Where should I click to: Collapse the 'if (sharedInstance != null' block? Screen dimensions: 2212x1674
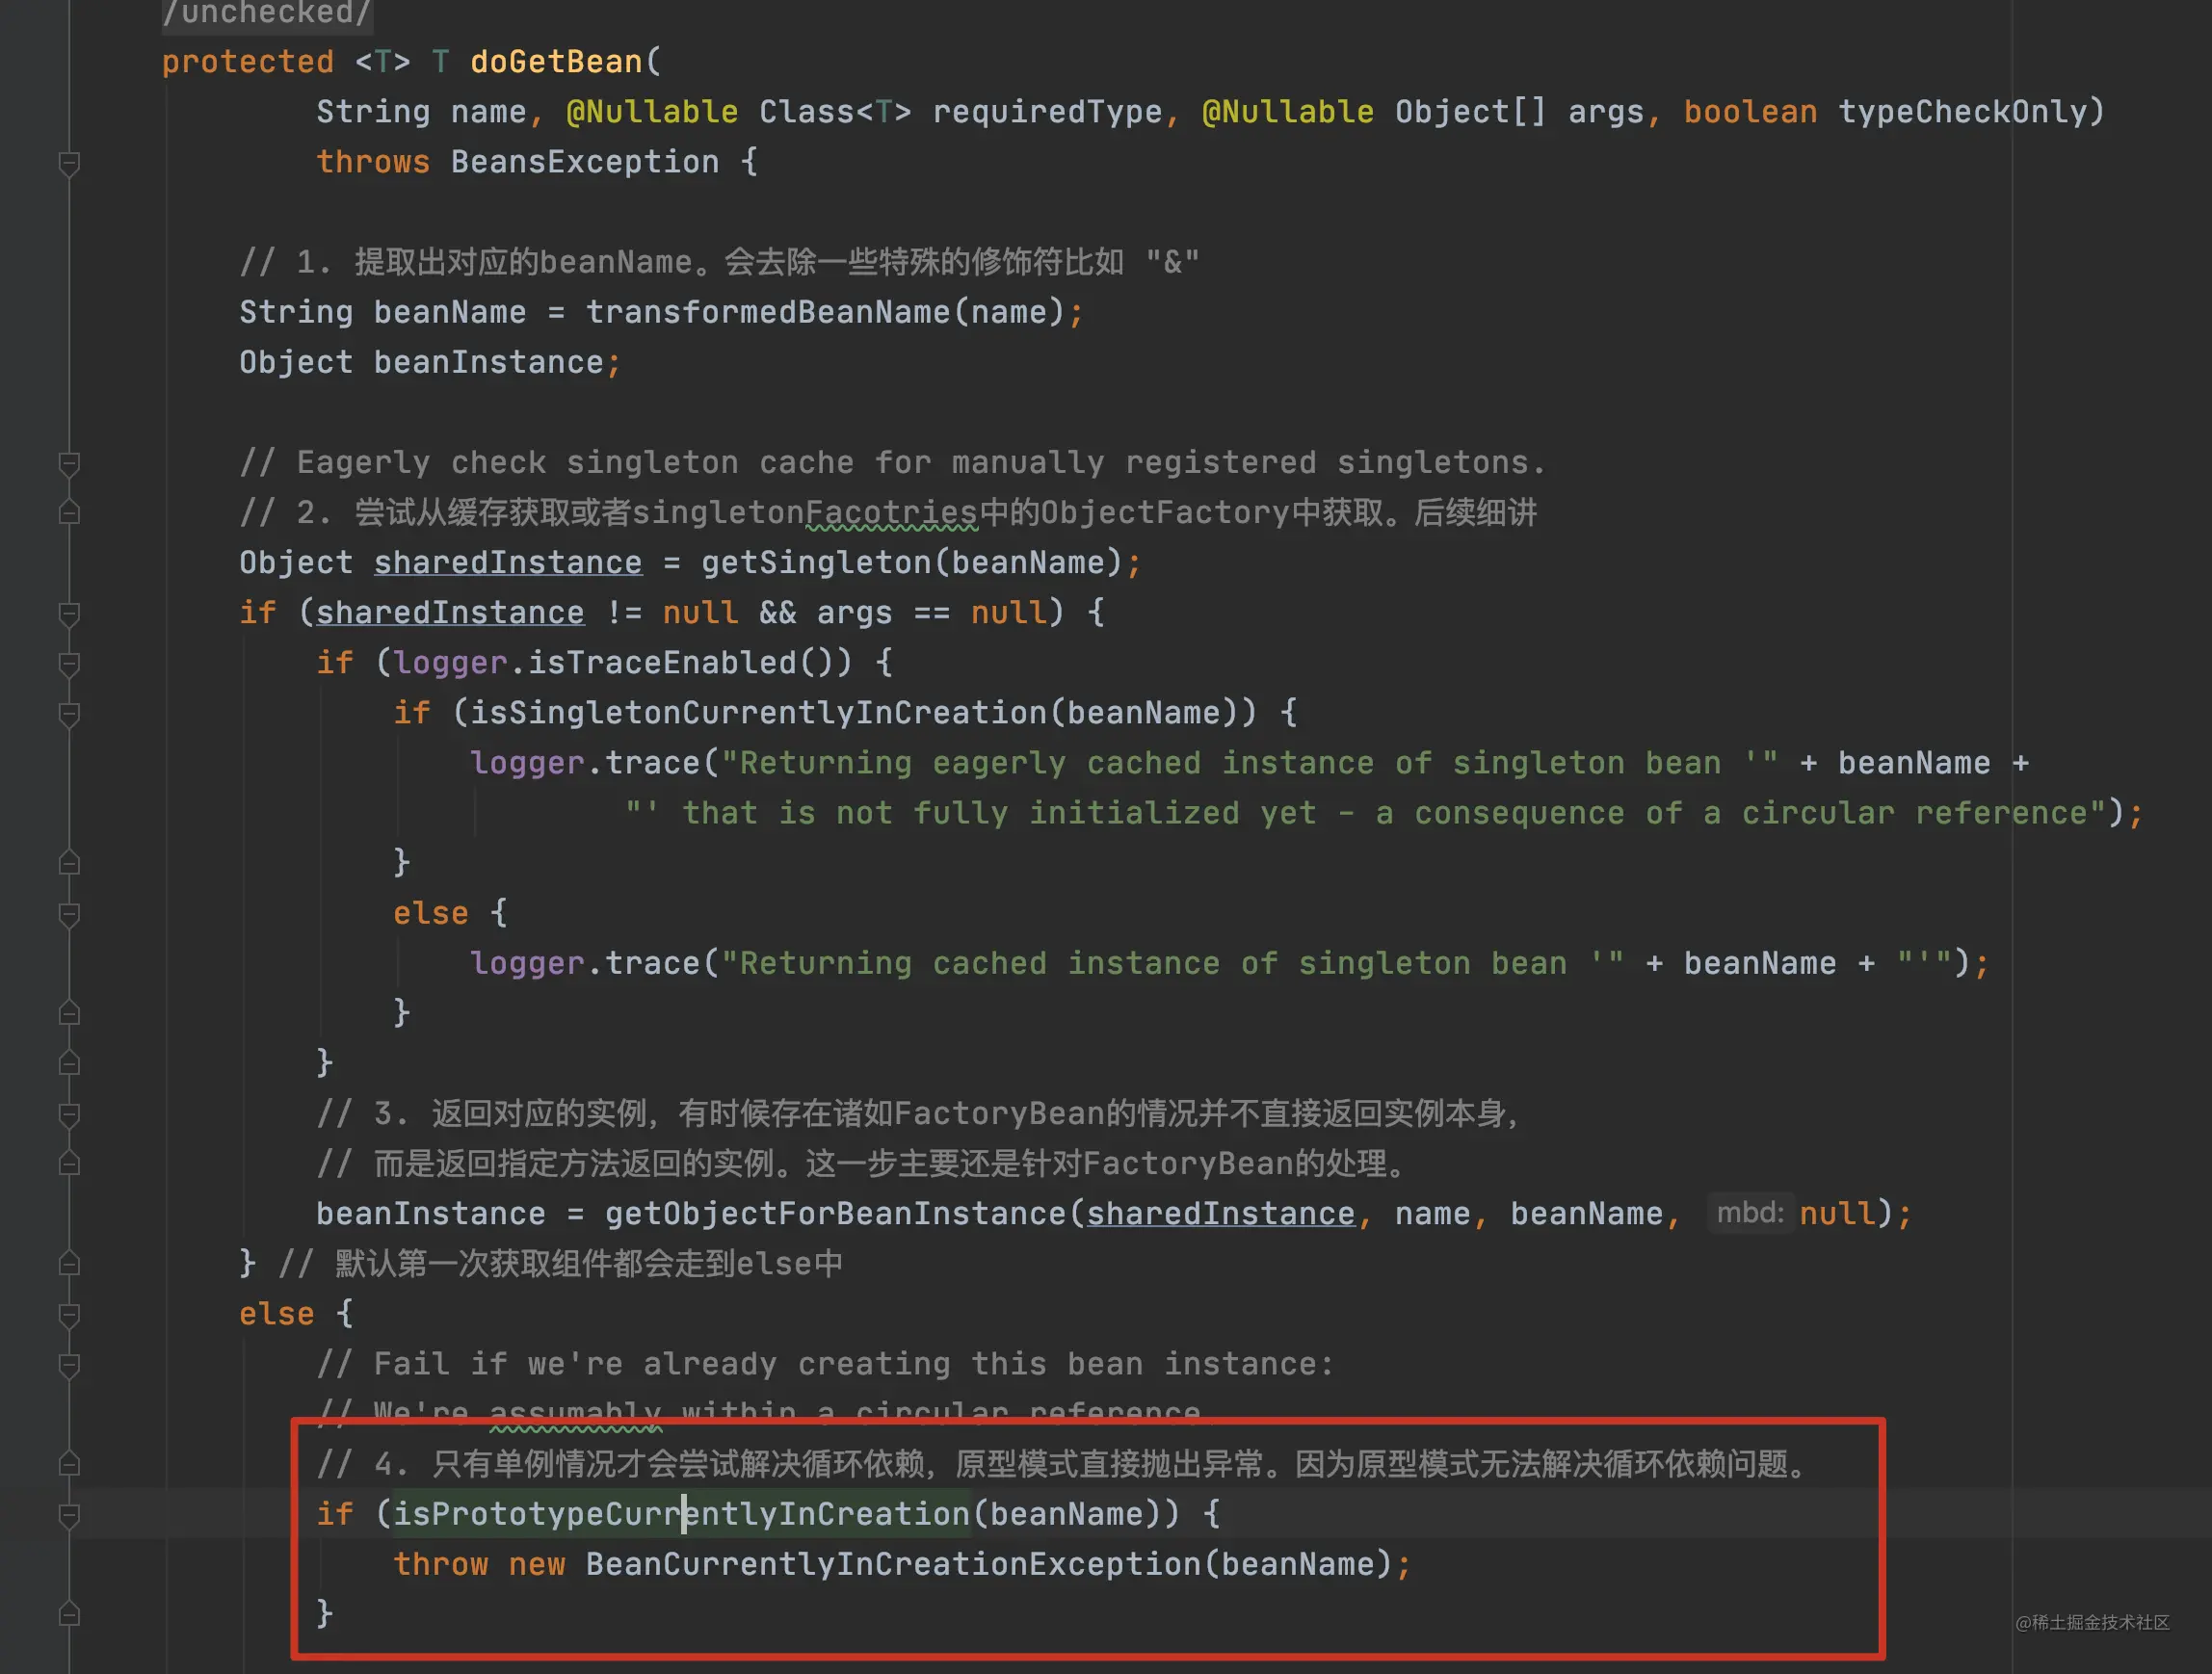(69, 613)
